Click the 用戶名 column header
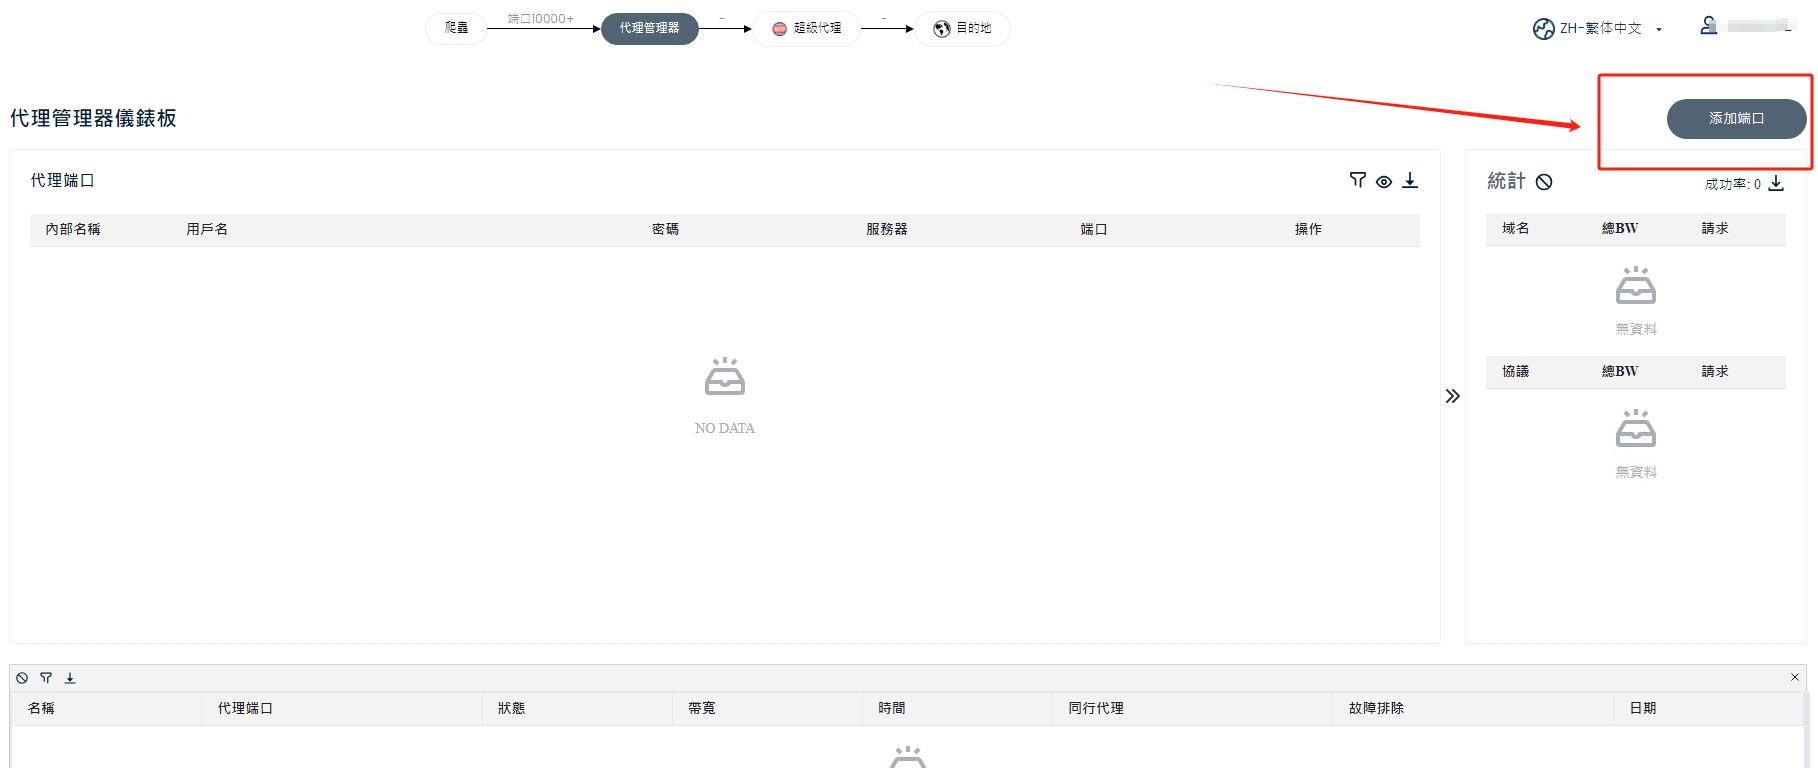 tap(207, 229)
